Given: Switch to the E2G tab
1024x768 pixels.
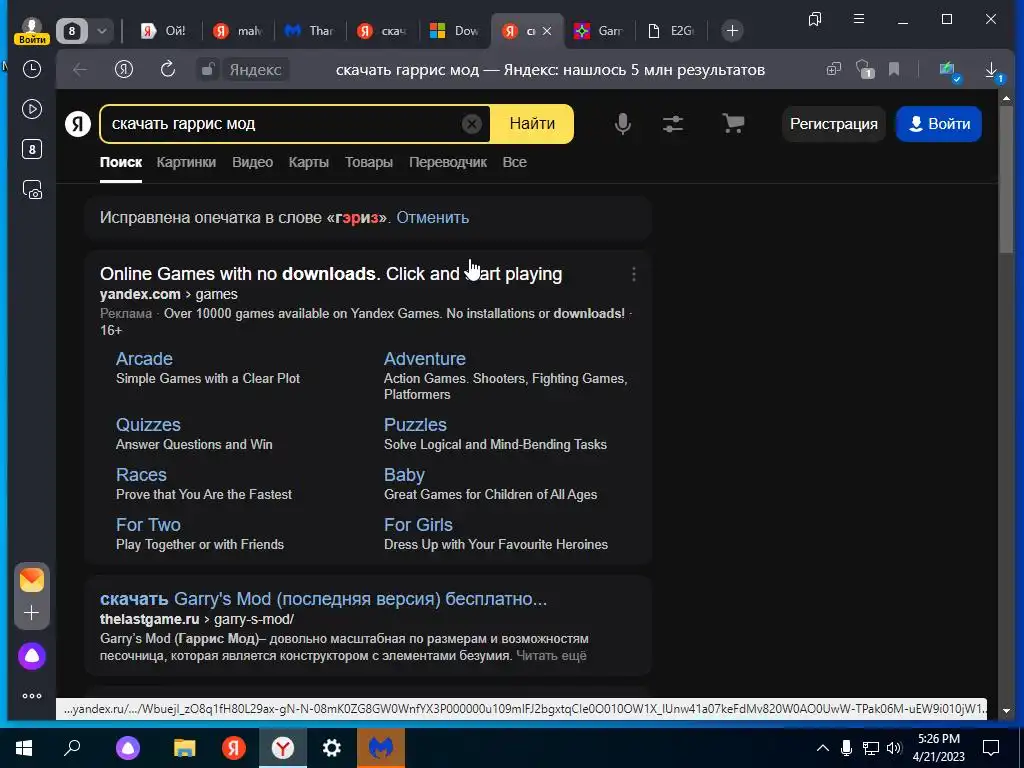Looking at the screenshot, I should pos(671,31).
